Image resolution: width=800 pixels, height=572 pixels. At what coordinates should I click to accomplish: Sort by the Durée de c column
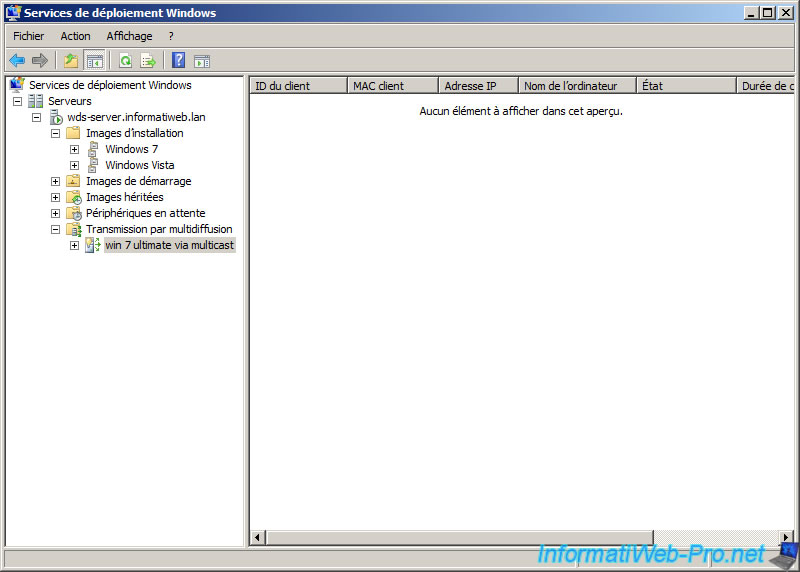766,86
